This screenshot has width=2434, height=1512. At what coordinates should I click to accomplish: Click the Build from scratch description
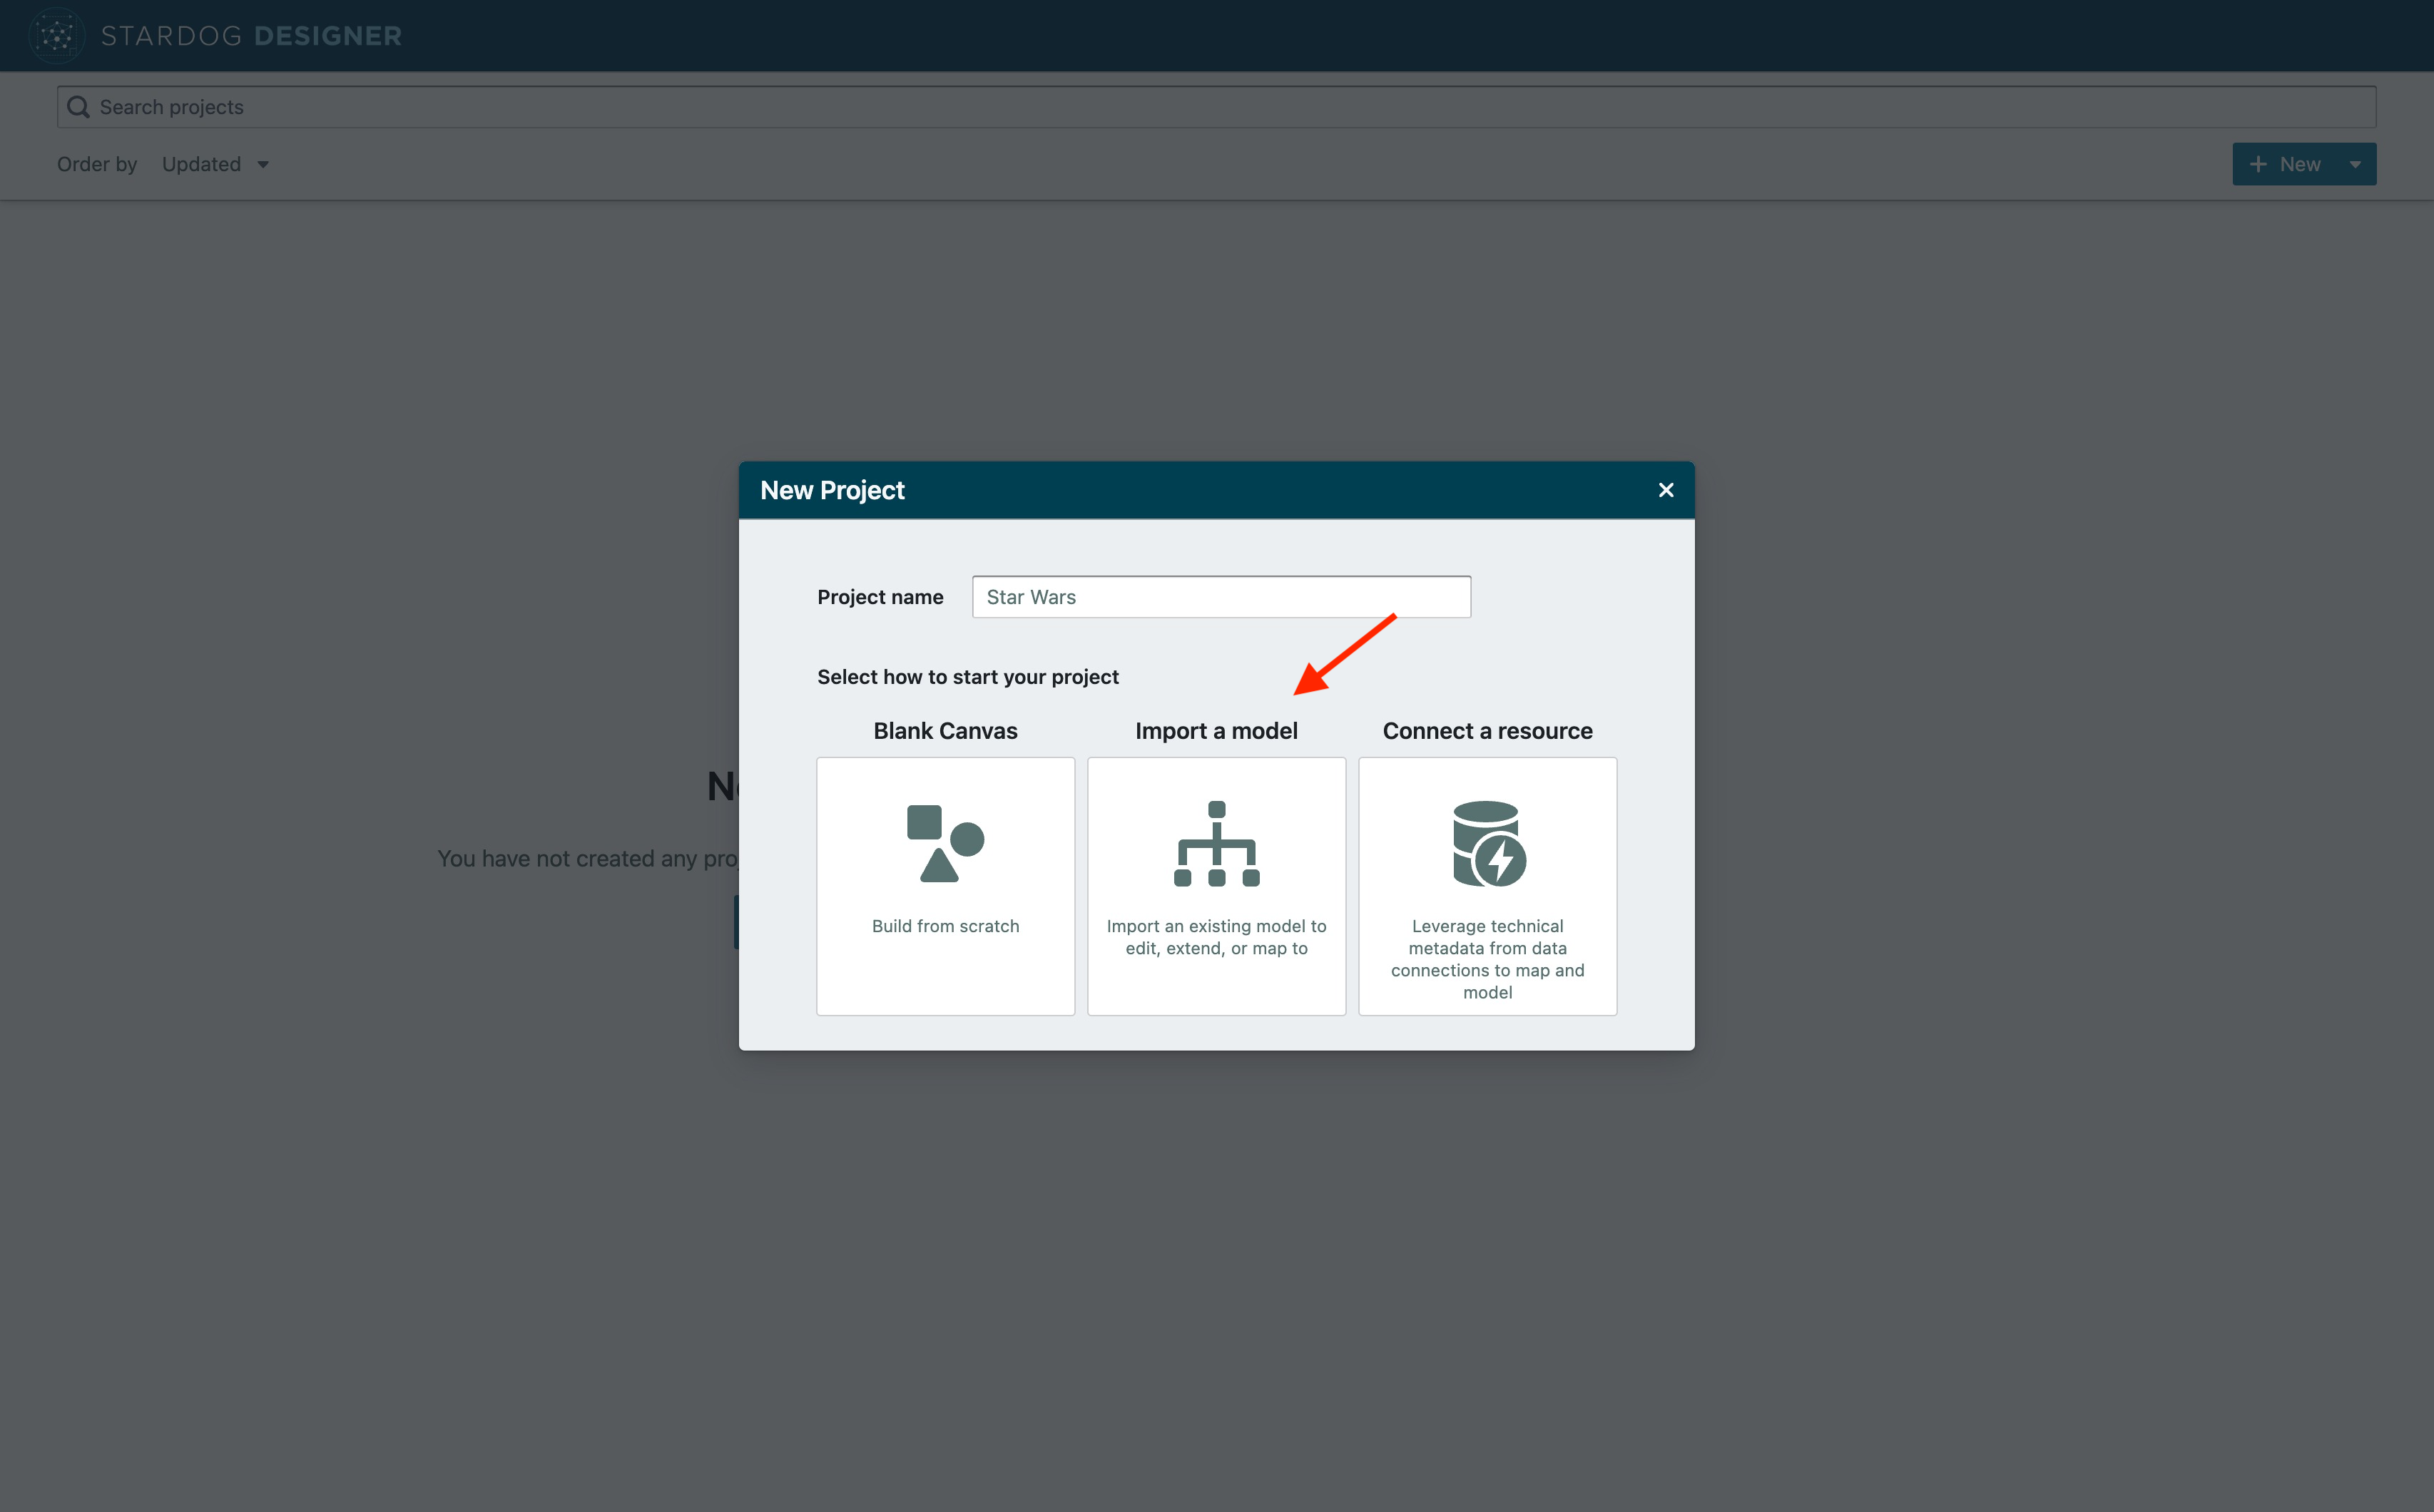pos(945,926)
